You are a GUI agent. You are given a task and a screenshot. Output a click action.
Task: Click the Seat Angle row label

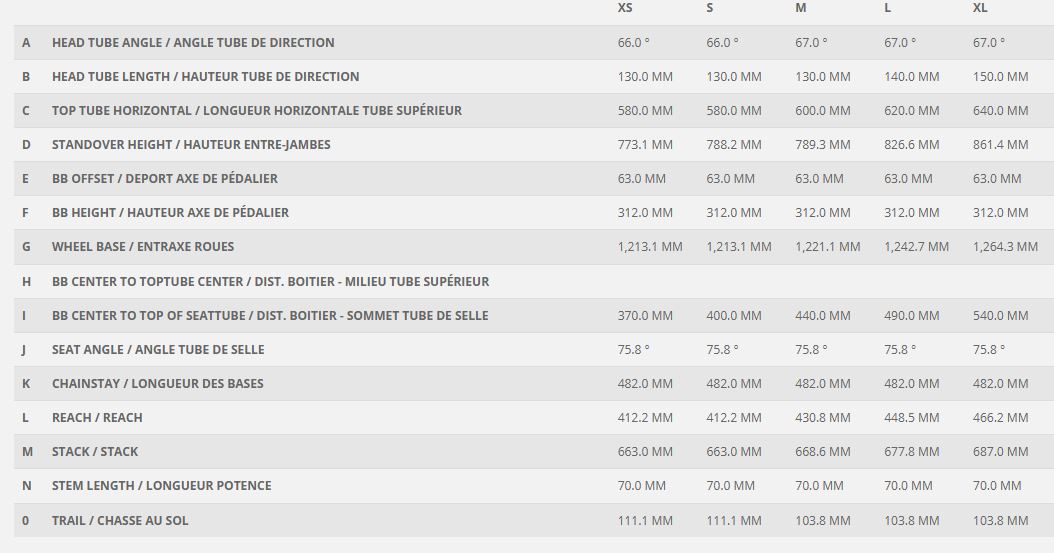point(158,350)
